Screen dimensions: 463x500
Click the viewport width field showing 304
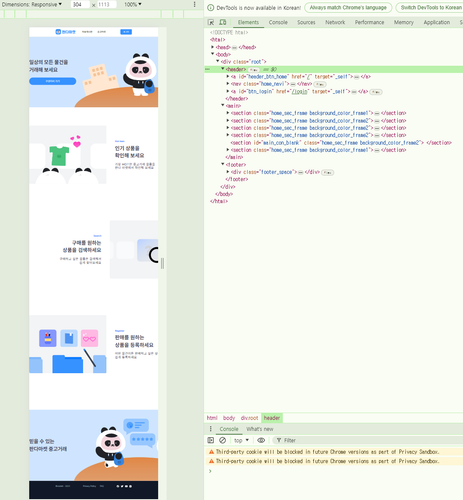[80, 4]
